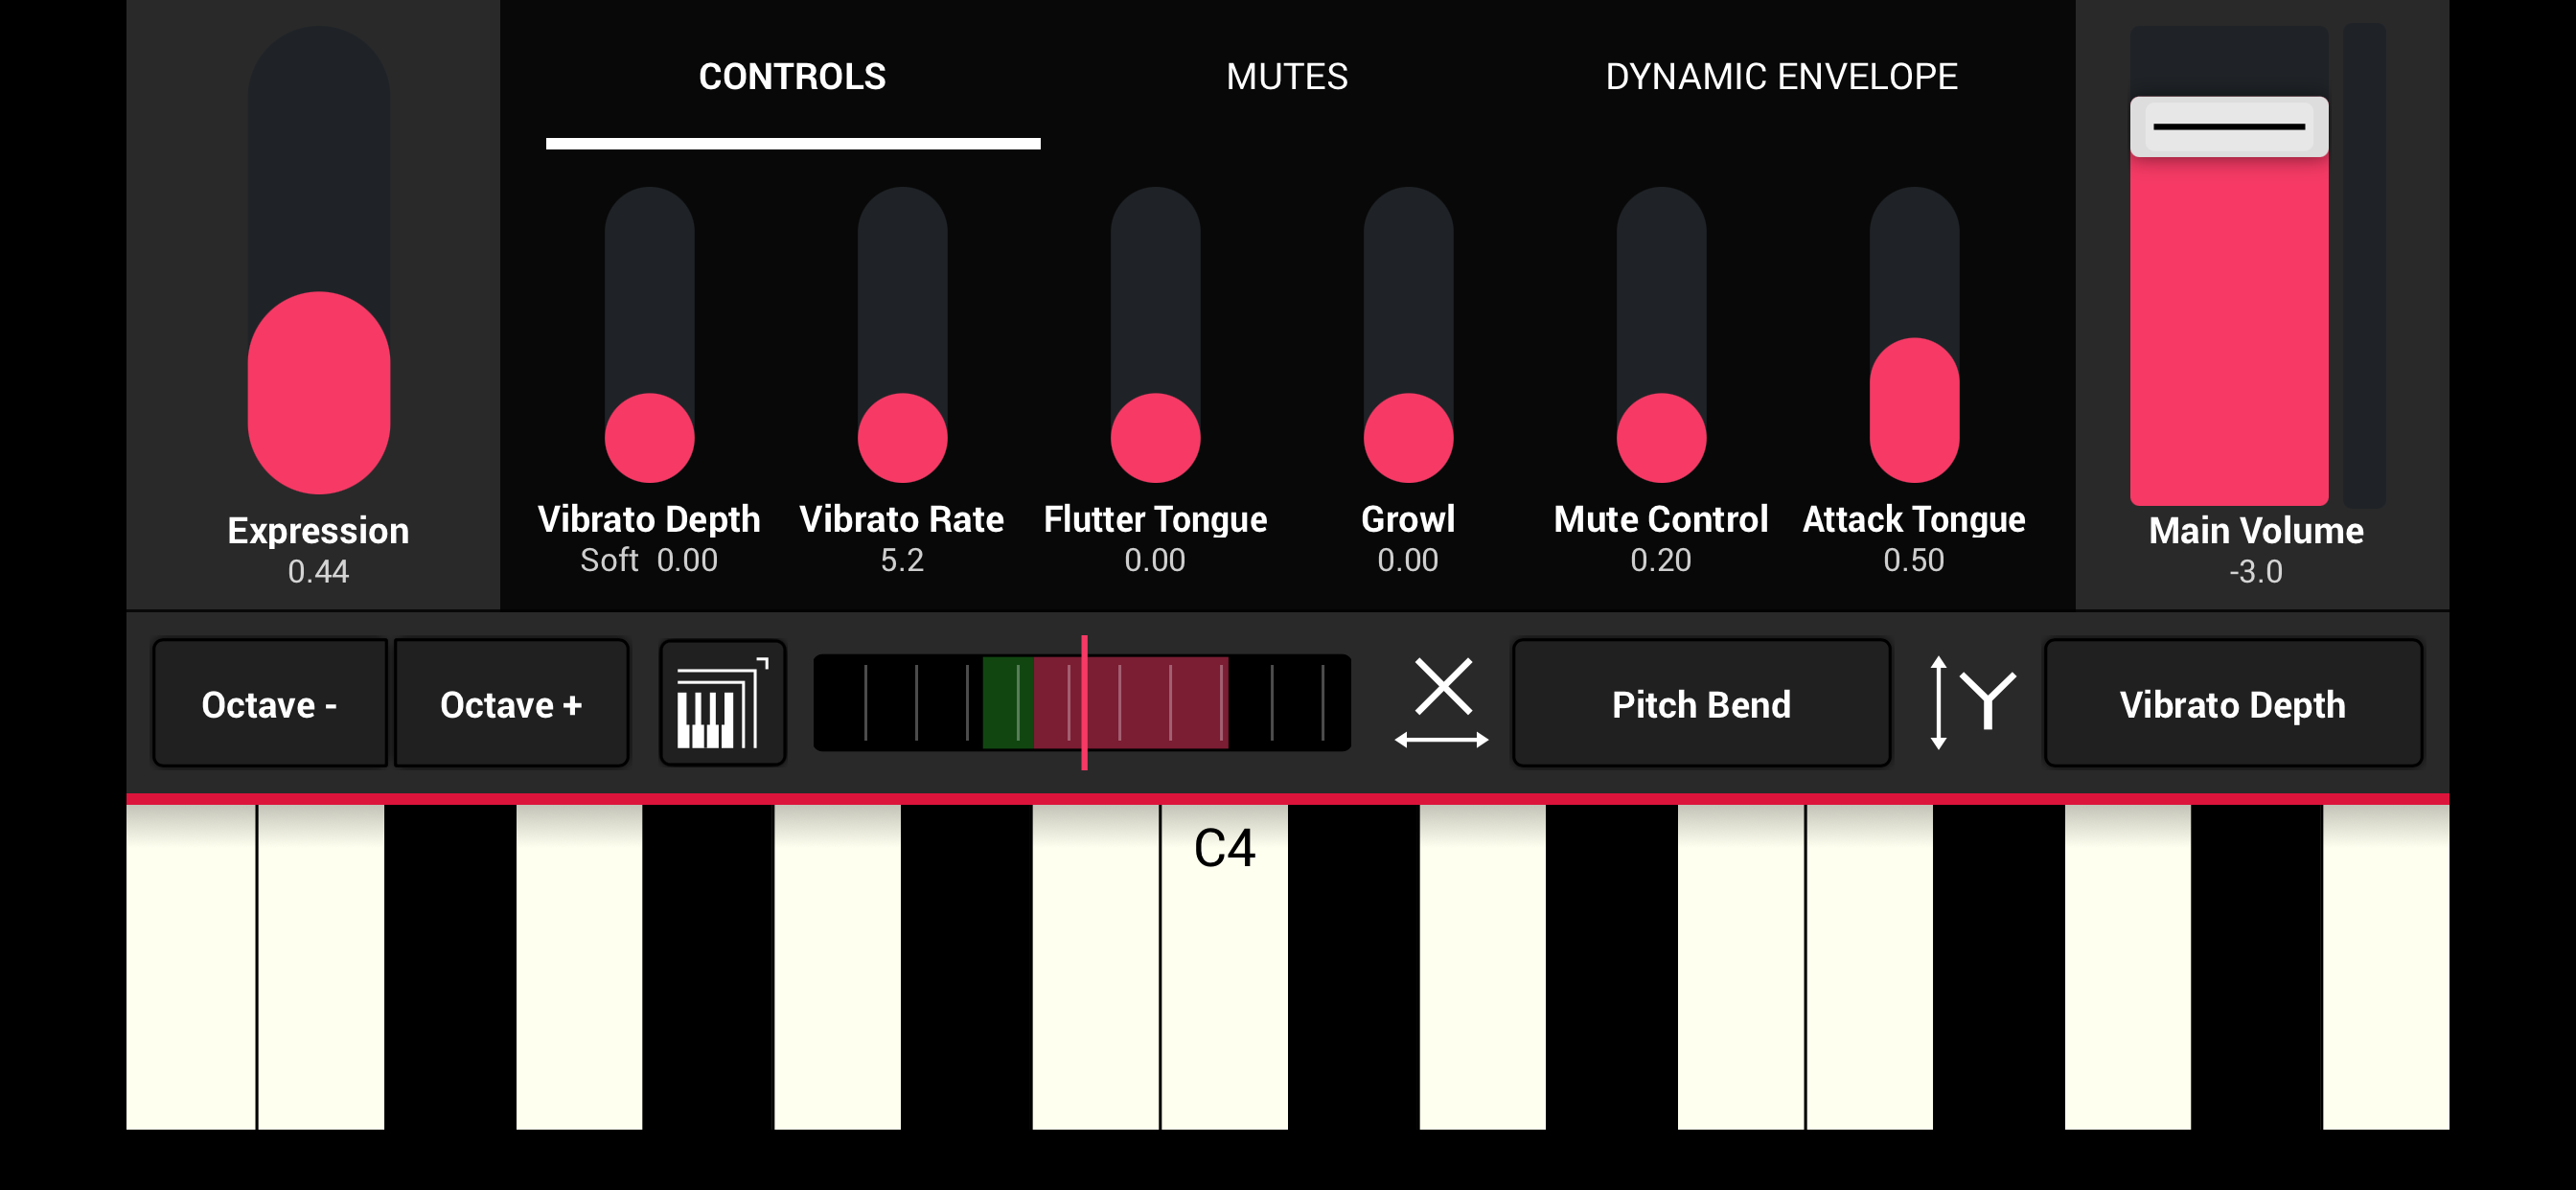Open the Vibrato Depth Y-axis selector

tap(2232, 703)
